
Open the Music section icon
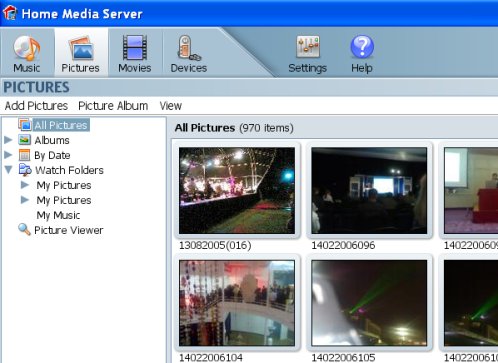27,48
